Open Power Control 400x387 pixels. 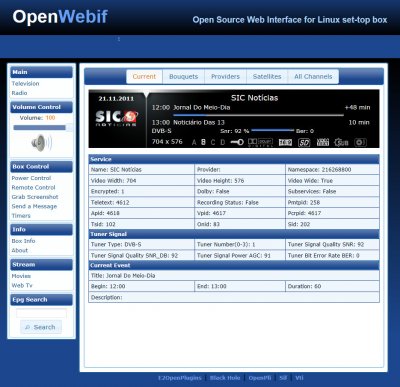[31, 178]
